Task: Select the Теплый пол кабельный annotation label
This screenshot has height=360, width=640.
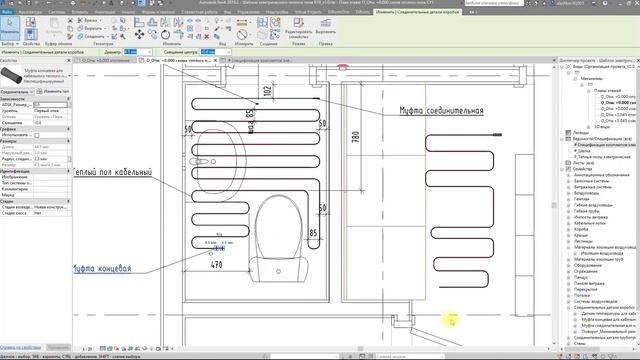Action: pyautogui.click(x=113, y=172)
